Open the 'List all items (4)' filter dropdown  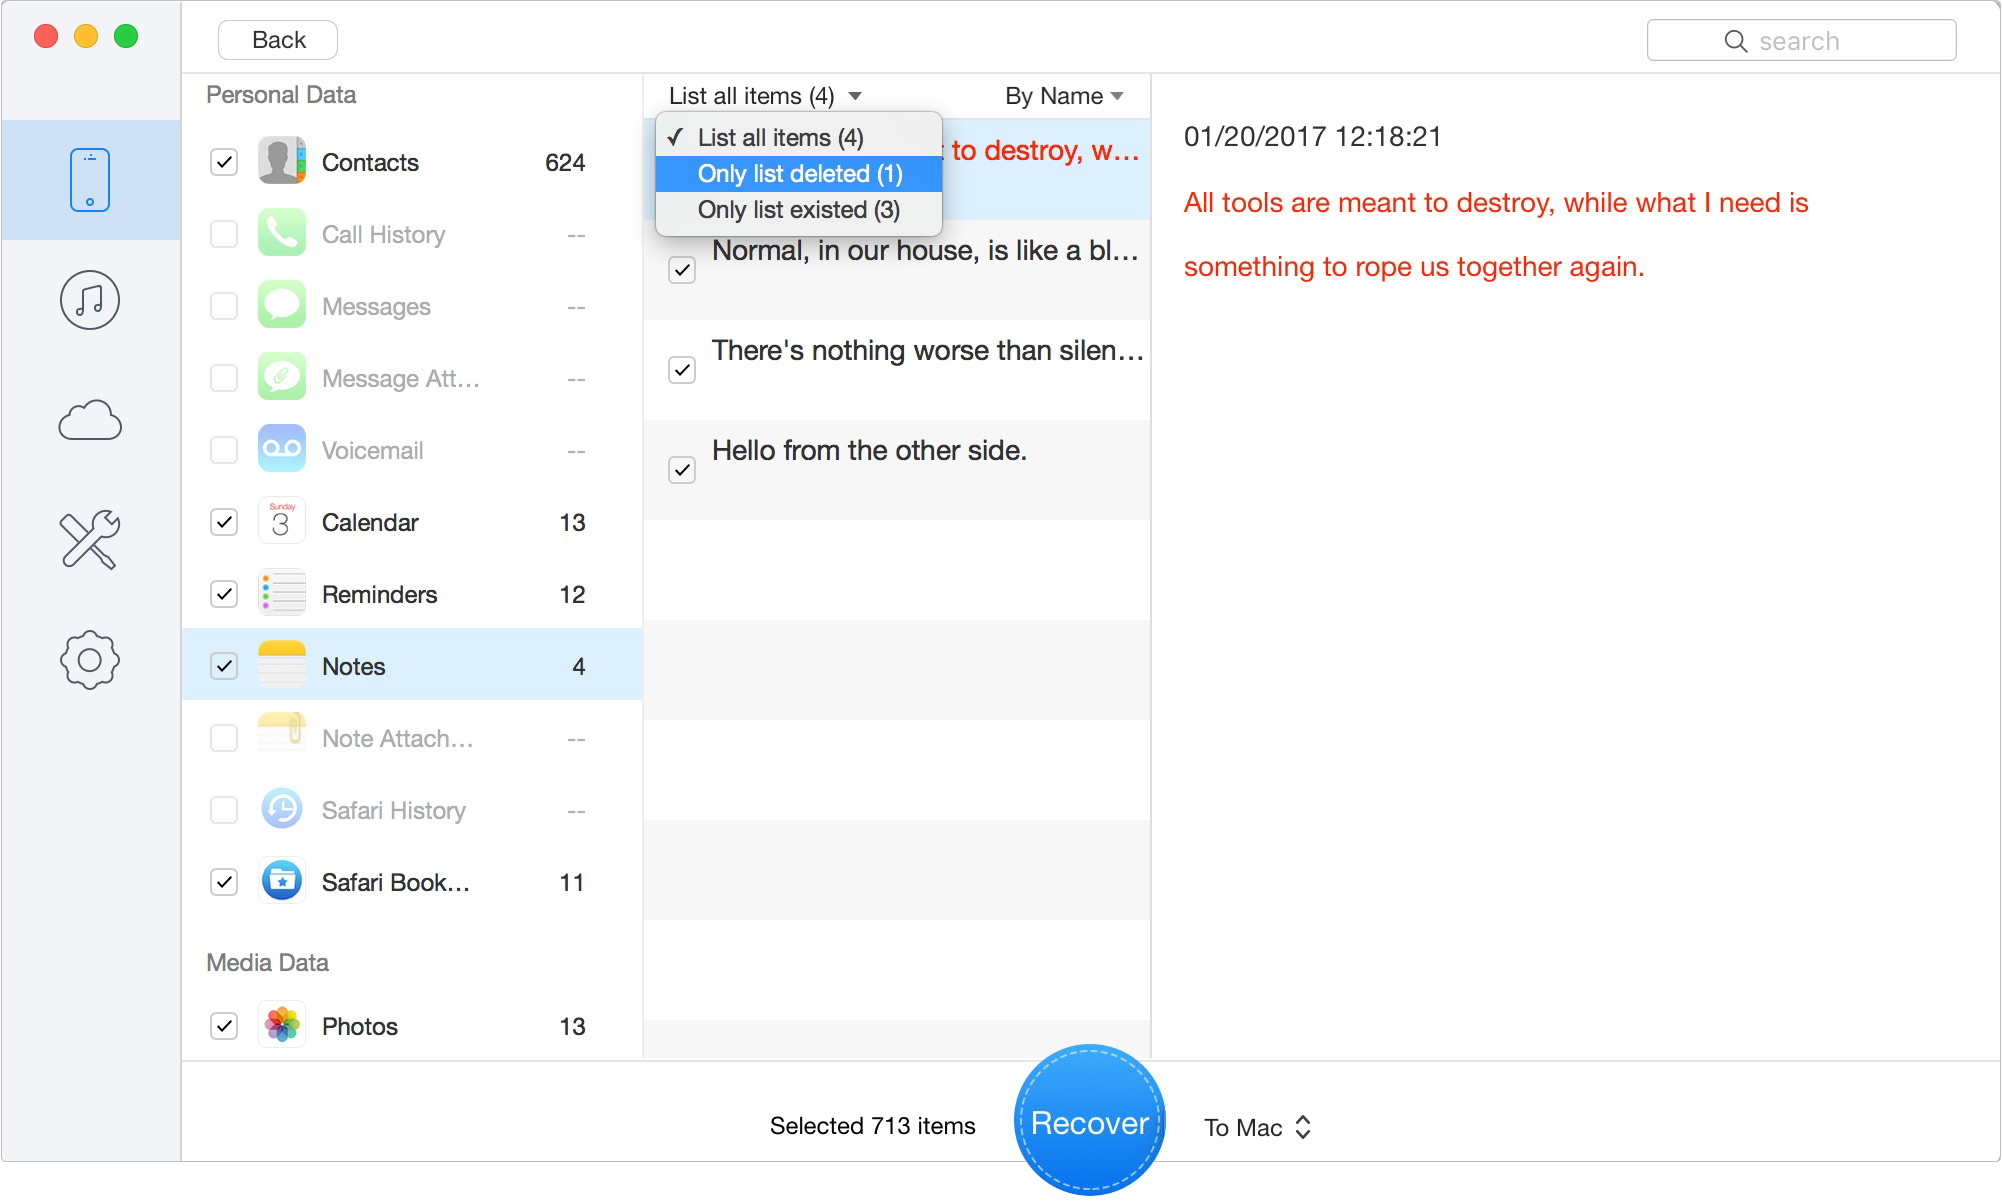tap(765, 96)
